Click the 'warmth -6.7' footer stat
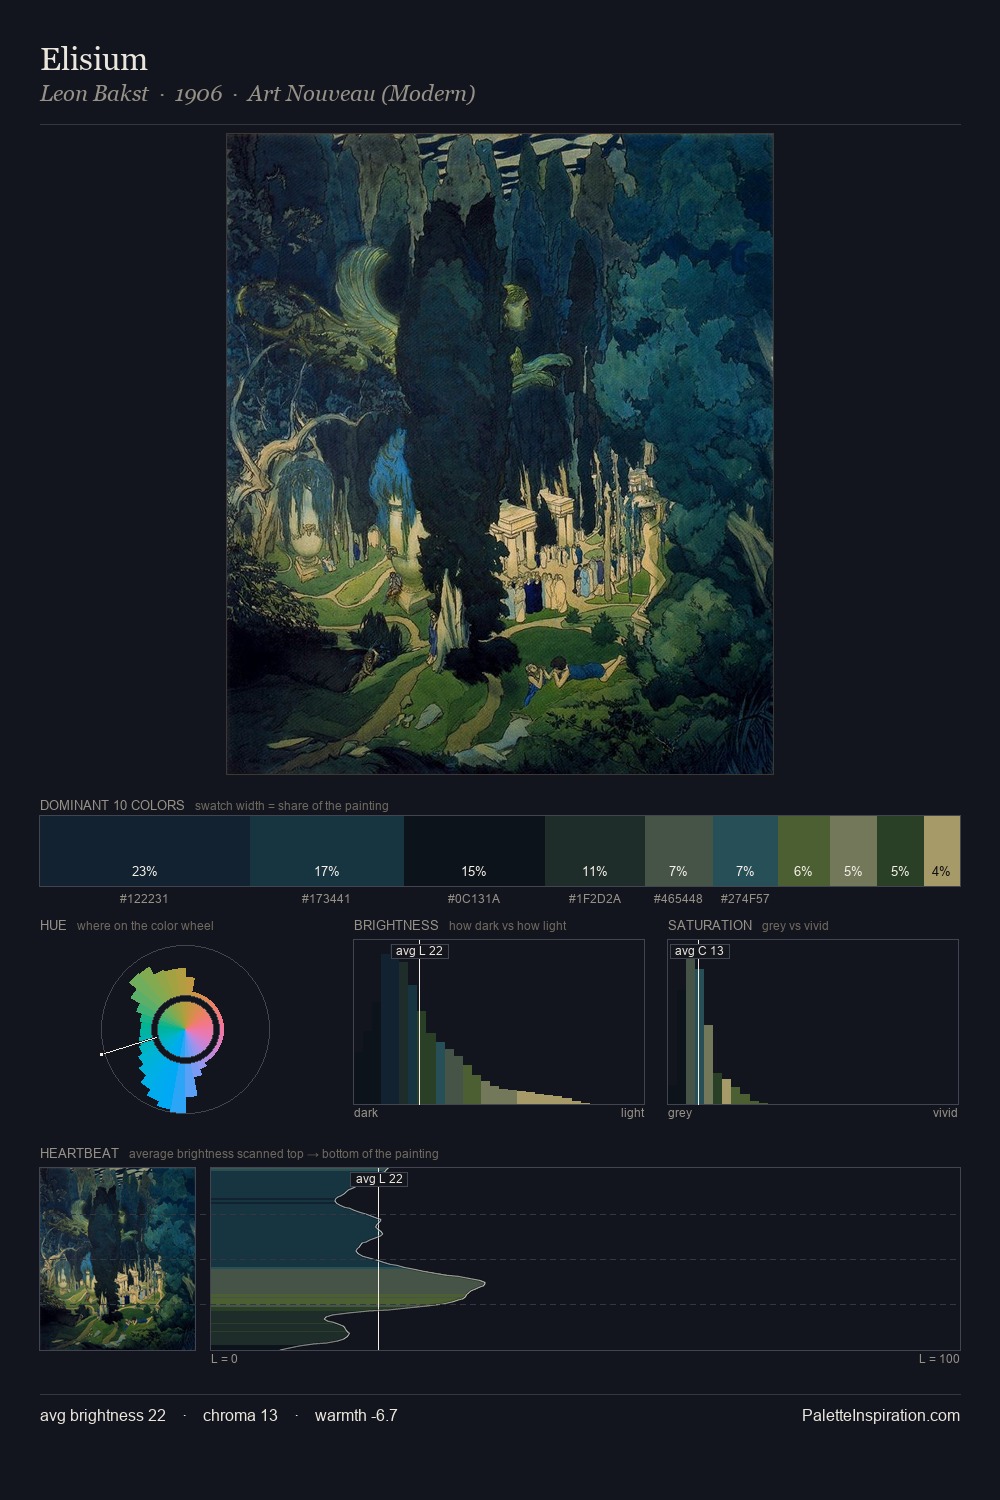 (x=356, y=1415)
